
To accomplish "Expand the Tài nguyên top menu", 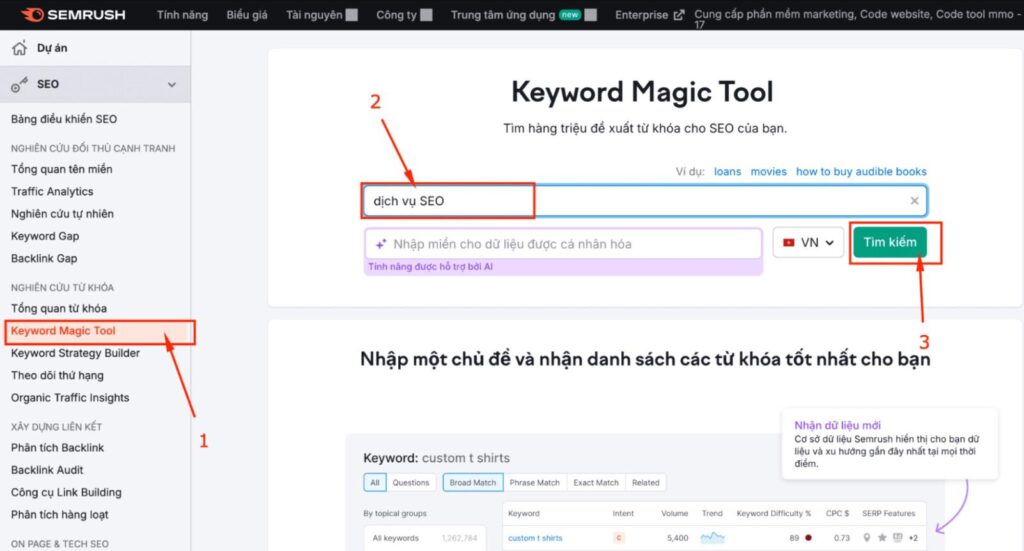I will [x=351, y=15].
